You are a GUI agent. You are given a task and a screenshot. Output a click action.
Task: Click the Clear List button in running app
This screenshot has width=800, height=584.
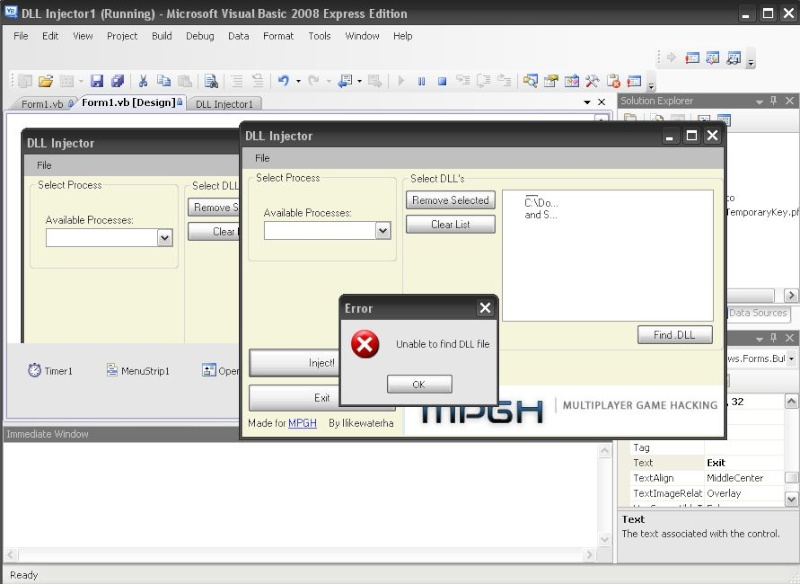[x=451, y=224]
